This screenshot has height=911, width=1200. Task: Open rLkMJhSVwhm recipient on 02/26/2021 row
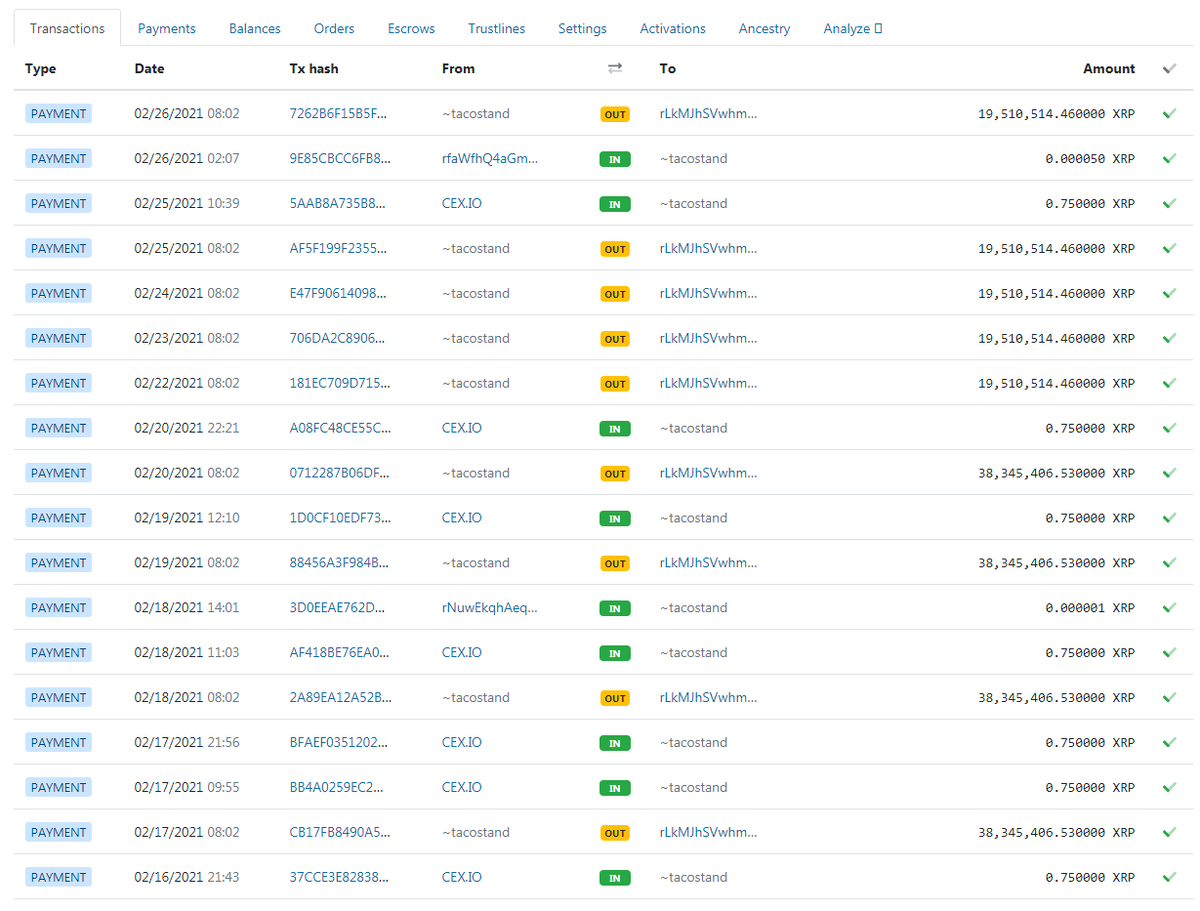(x=708, y=114)
